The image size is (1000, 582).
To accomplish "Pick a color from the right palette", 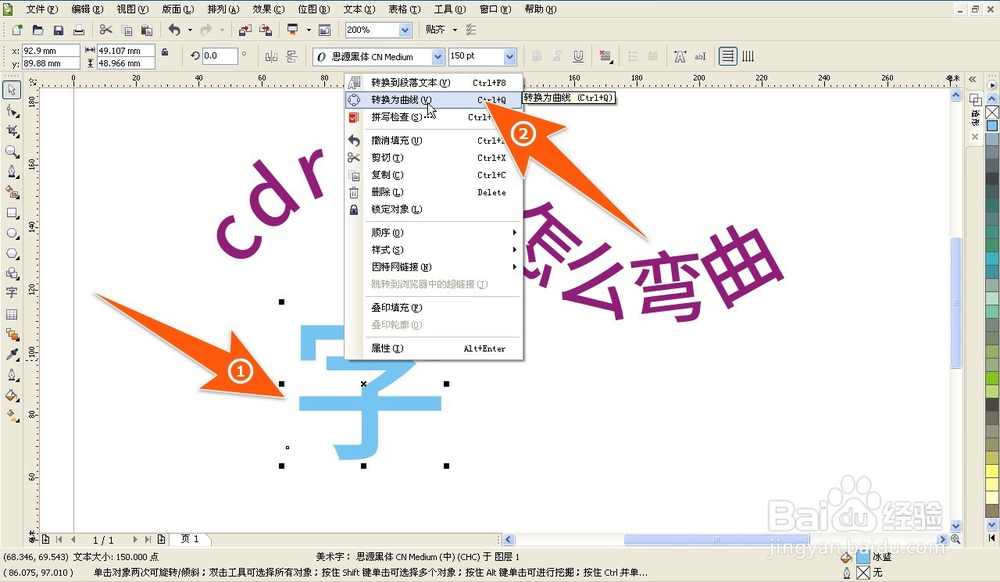I will (991, 200).
